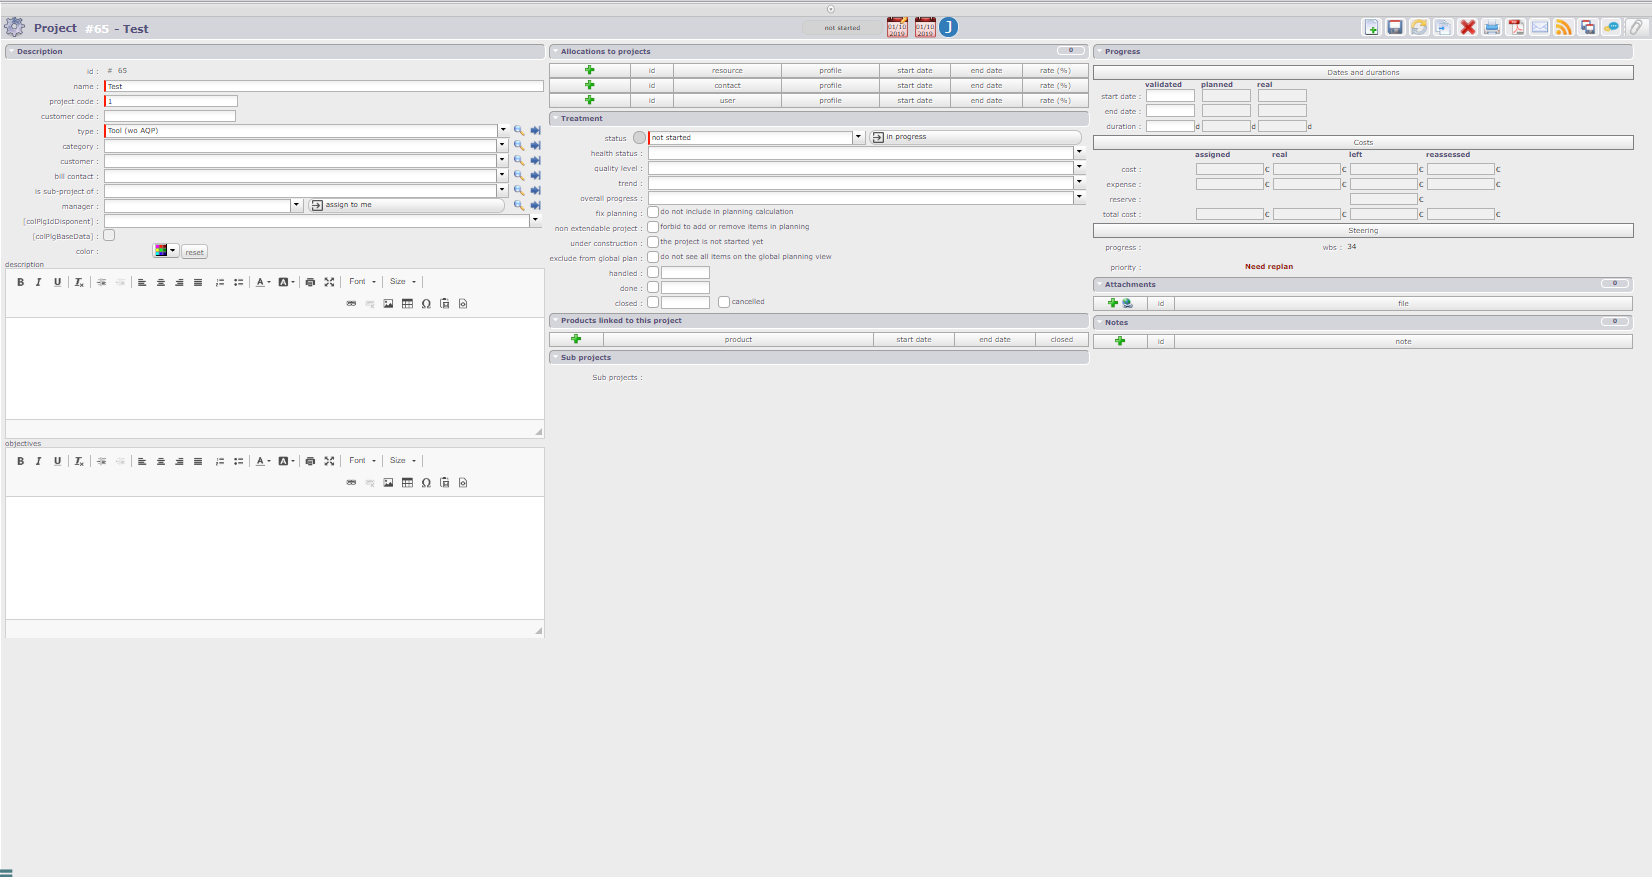This screenshot has height=877, width=1652.
Task: Expand the health status dropdown
Action: [x=1079, y=153]
